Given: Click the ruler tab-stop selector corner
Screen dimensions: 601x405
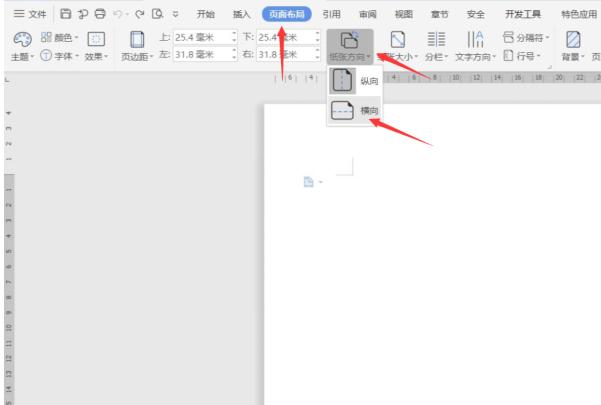Looking at the screenshot, I should click(x=7, y=80).
